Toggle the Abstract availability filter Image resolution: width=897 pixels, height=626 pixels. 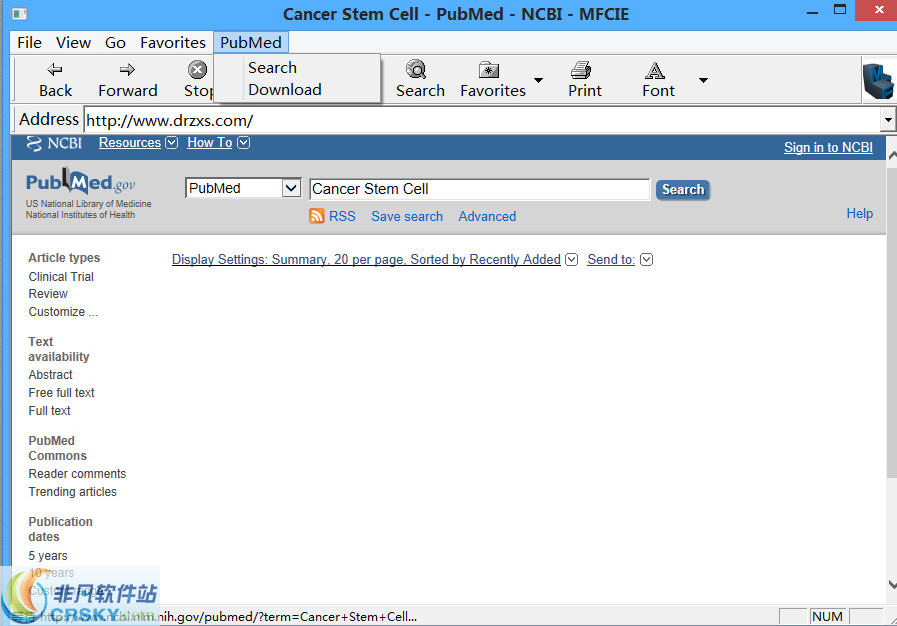coord(50,374)
